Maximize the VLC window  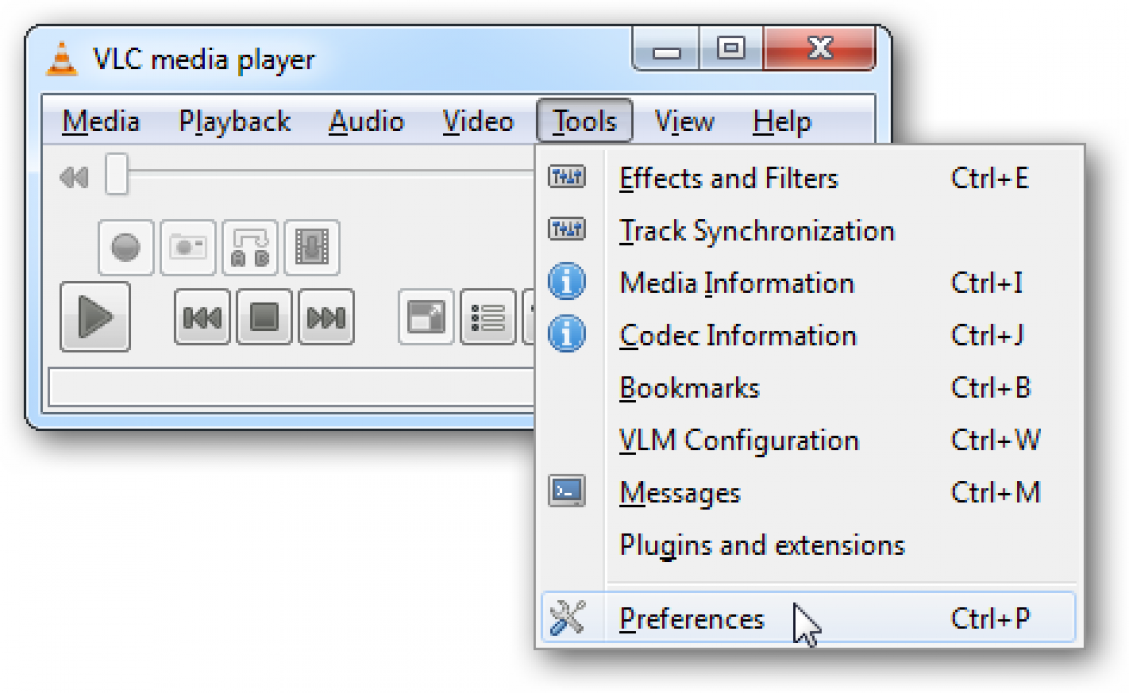coord(731,49)
